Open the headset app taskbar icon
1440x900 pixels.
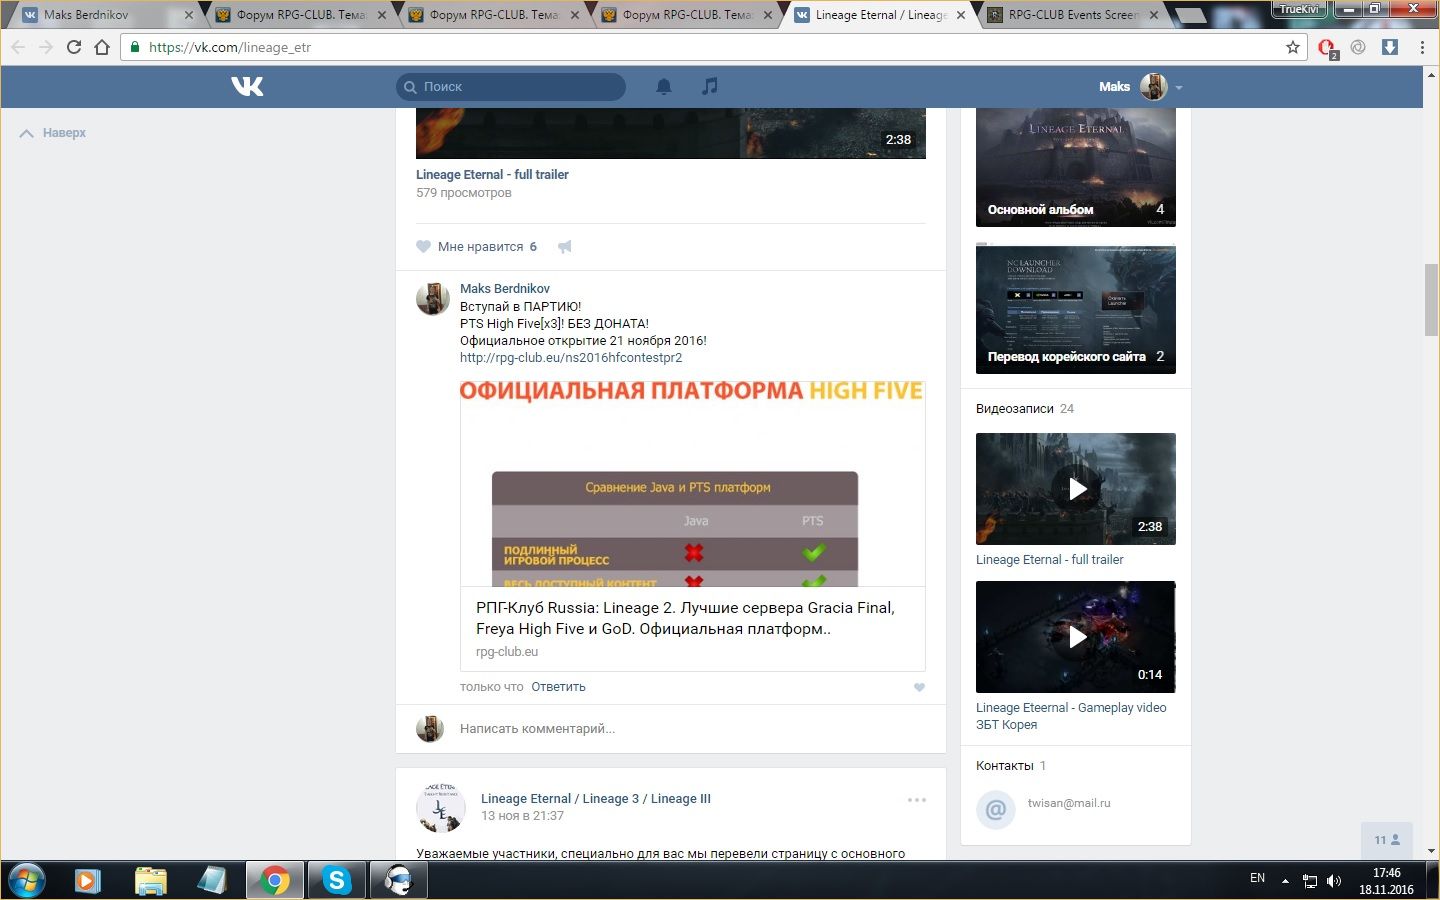click(x=399, y=881)
